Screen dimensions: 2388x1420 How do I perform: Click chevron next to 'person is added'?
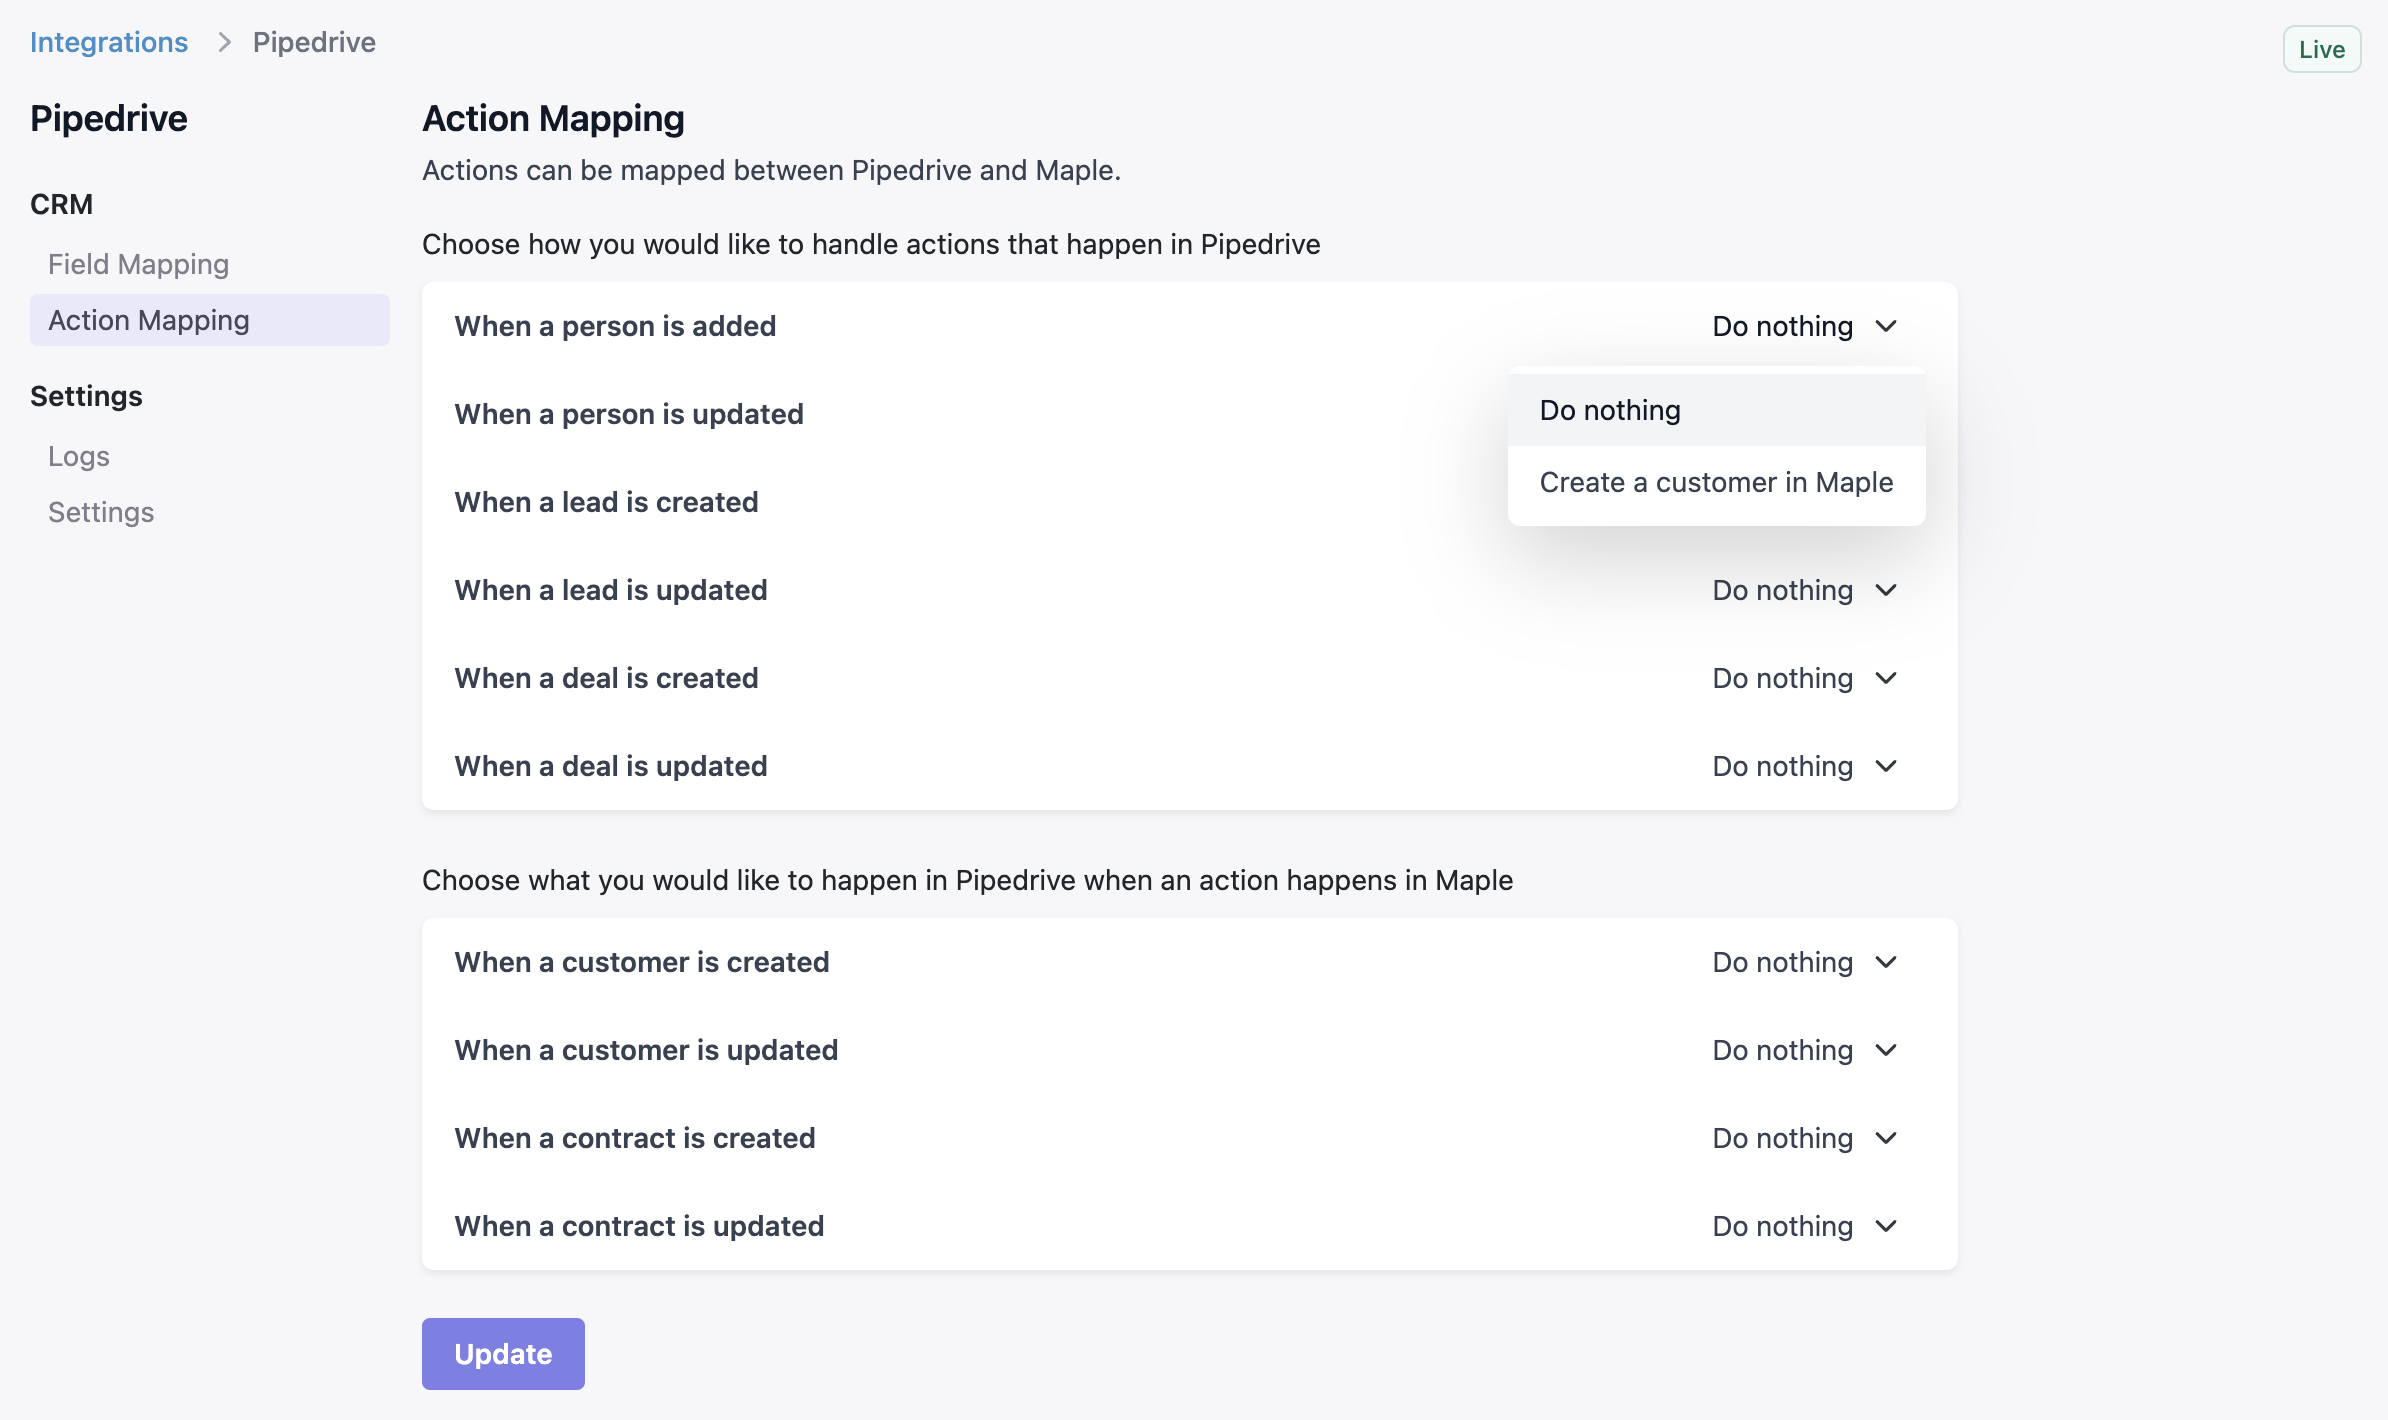coord(1886,326)
